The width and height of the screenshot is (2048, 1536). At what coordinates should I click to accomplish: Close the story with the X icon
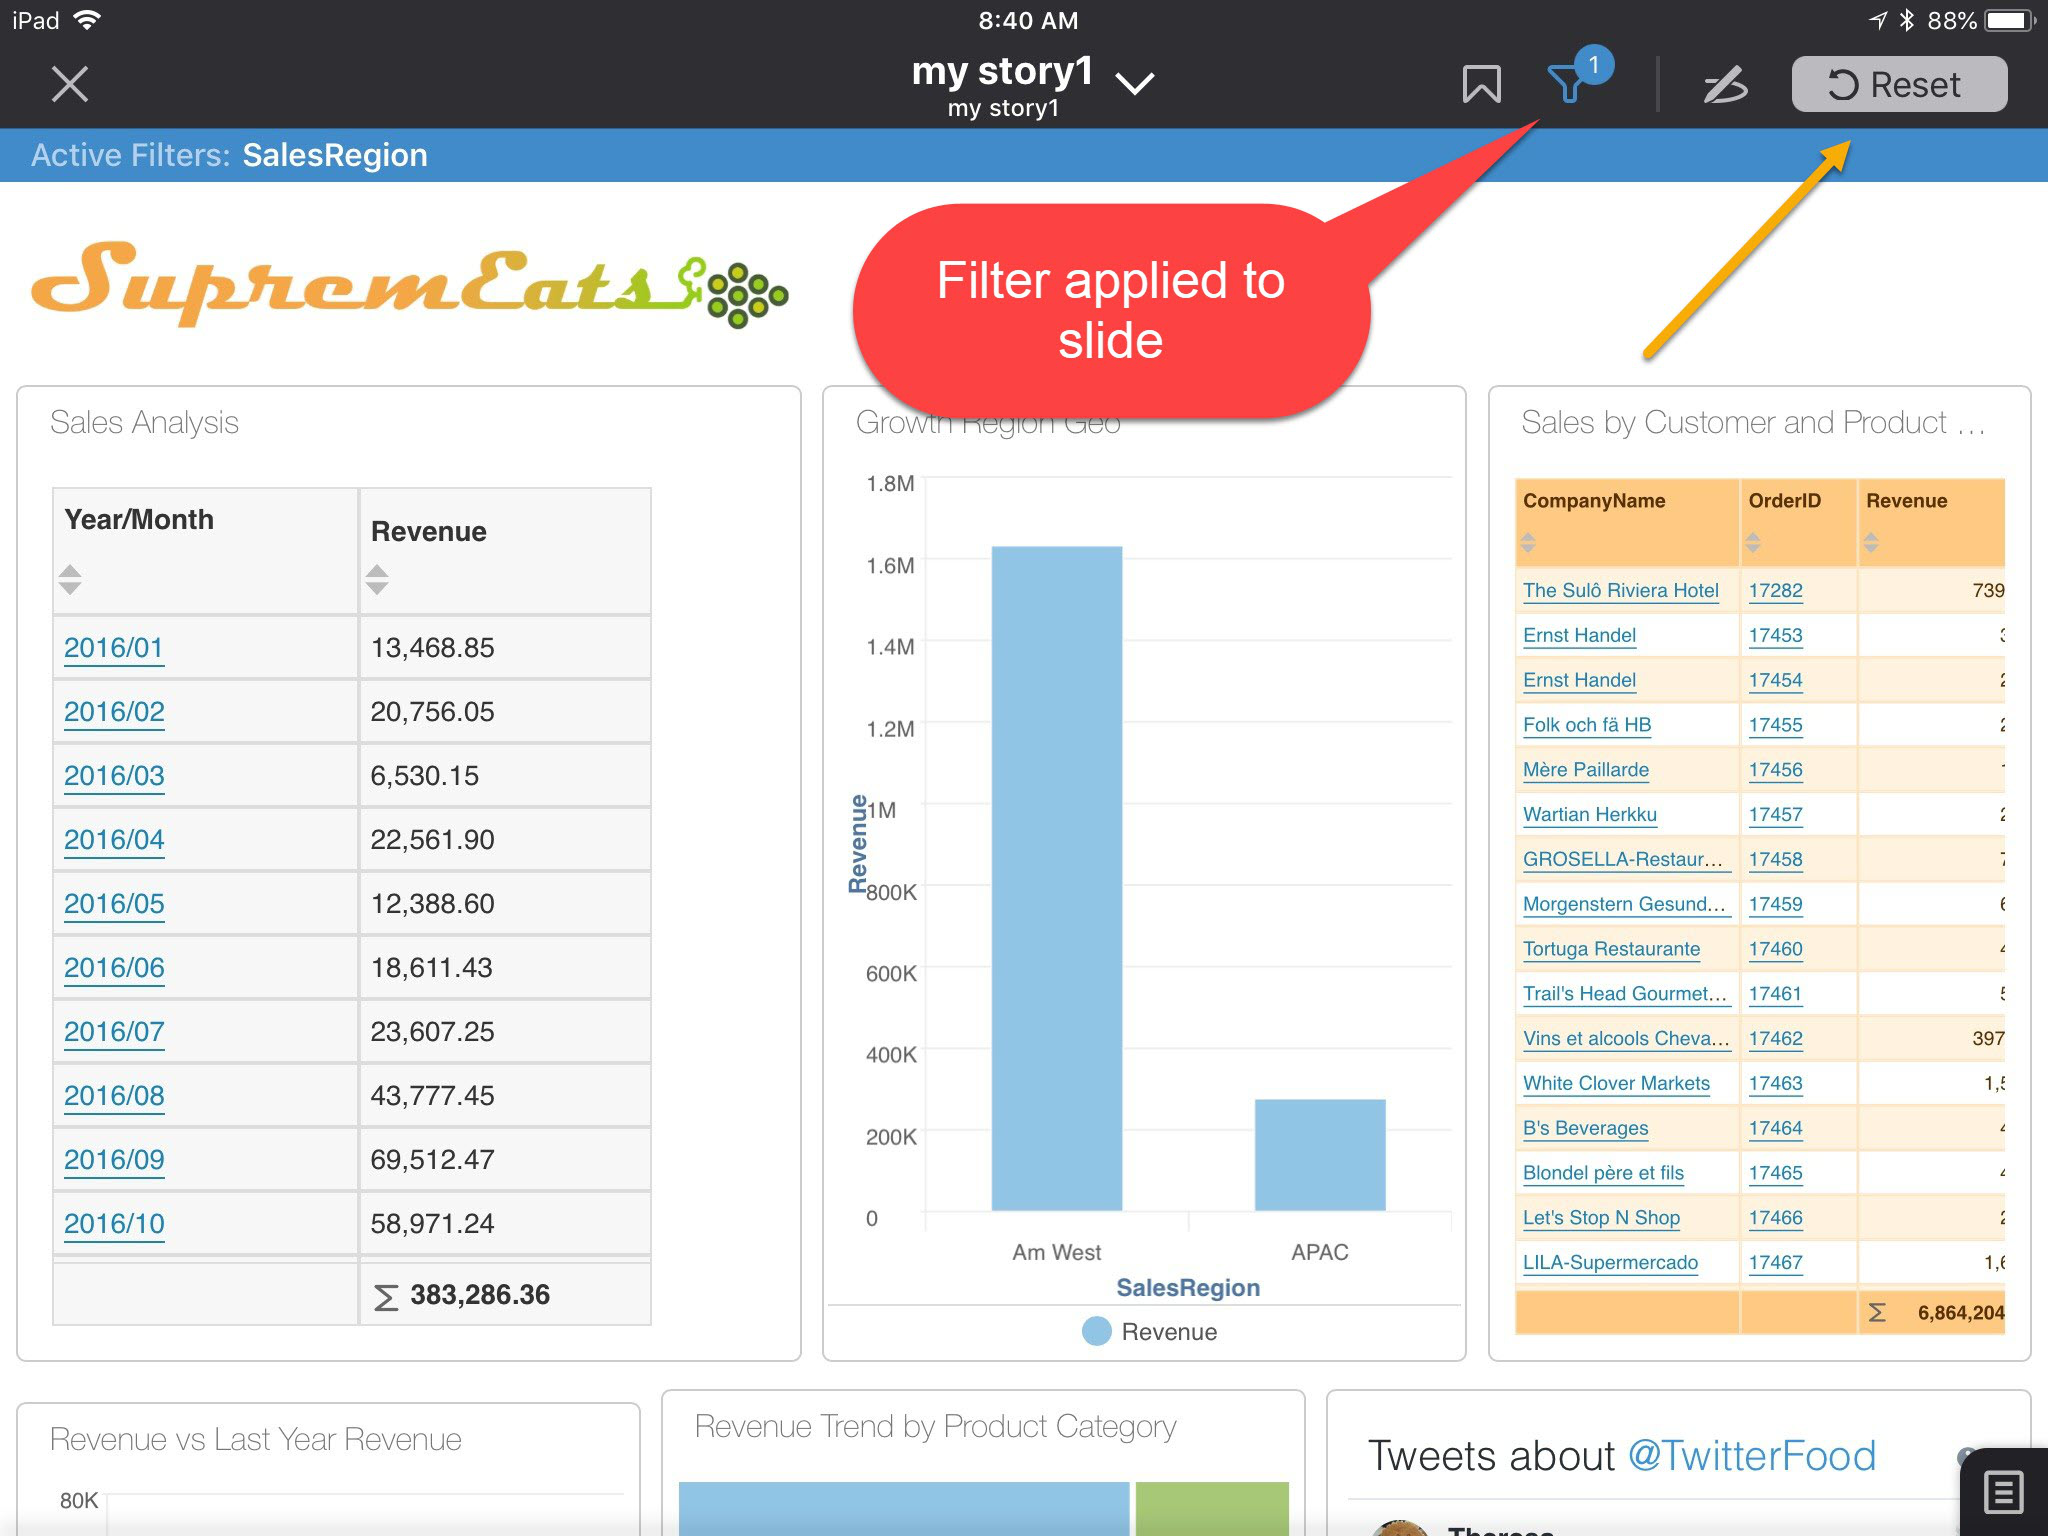70,84
